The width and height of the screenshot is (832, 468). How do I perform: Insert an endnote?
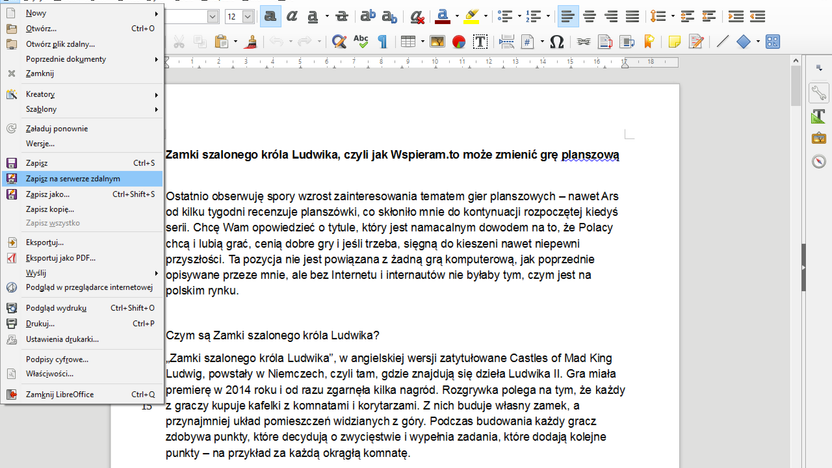pos(627,41)
